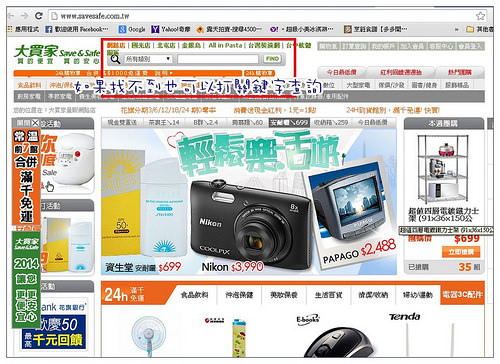Open the Facebook bookmark
Image resolution: width=500 pixels, height=364 pixels.
pyautogui.click(x=77, y=29)
